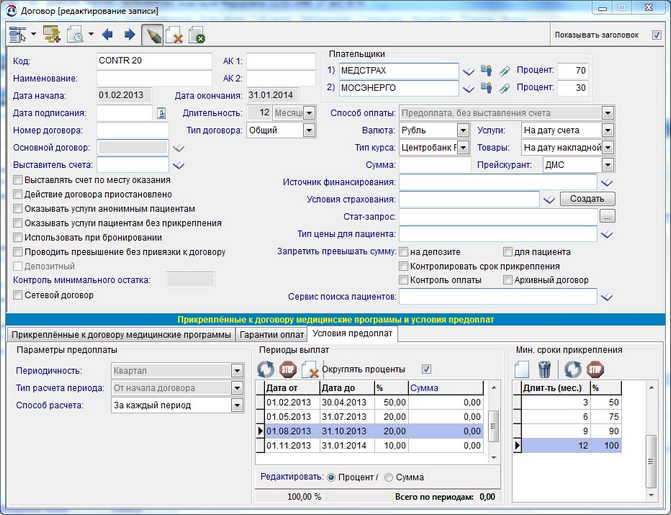
Task: Click STOP icon in Периоды выплат
Action: coord(288,369)
